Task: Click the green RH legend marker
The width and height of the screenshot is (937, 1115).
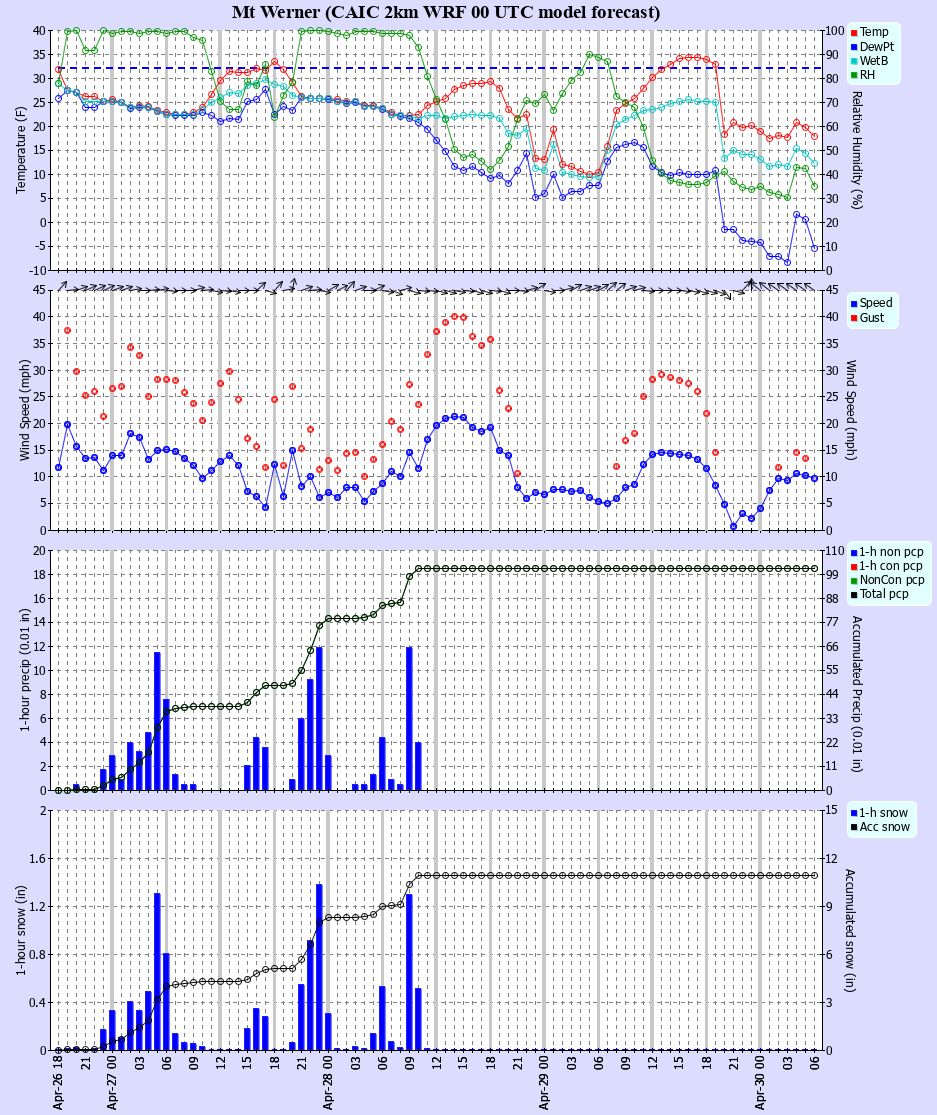Action: tap(854, 75)
